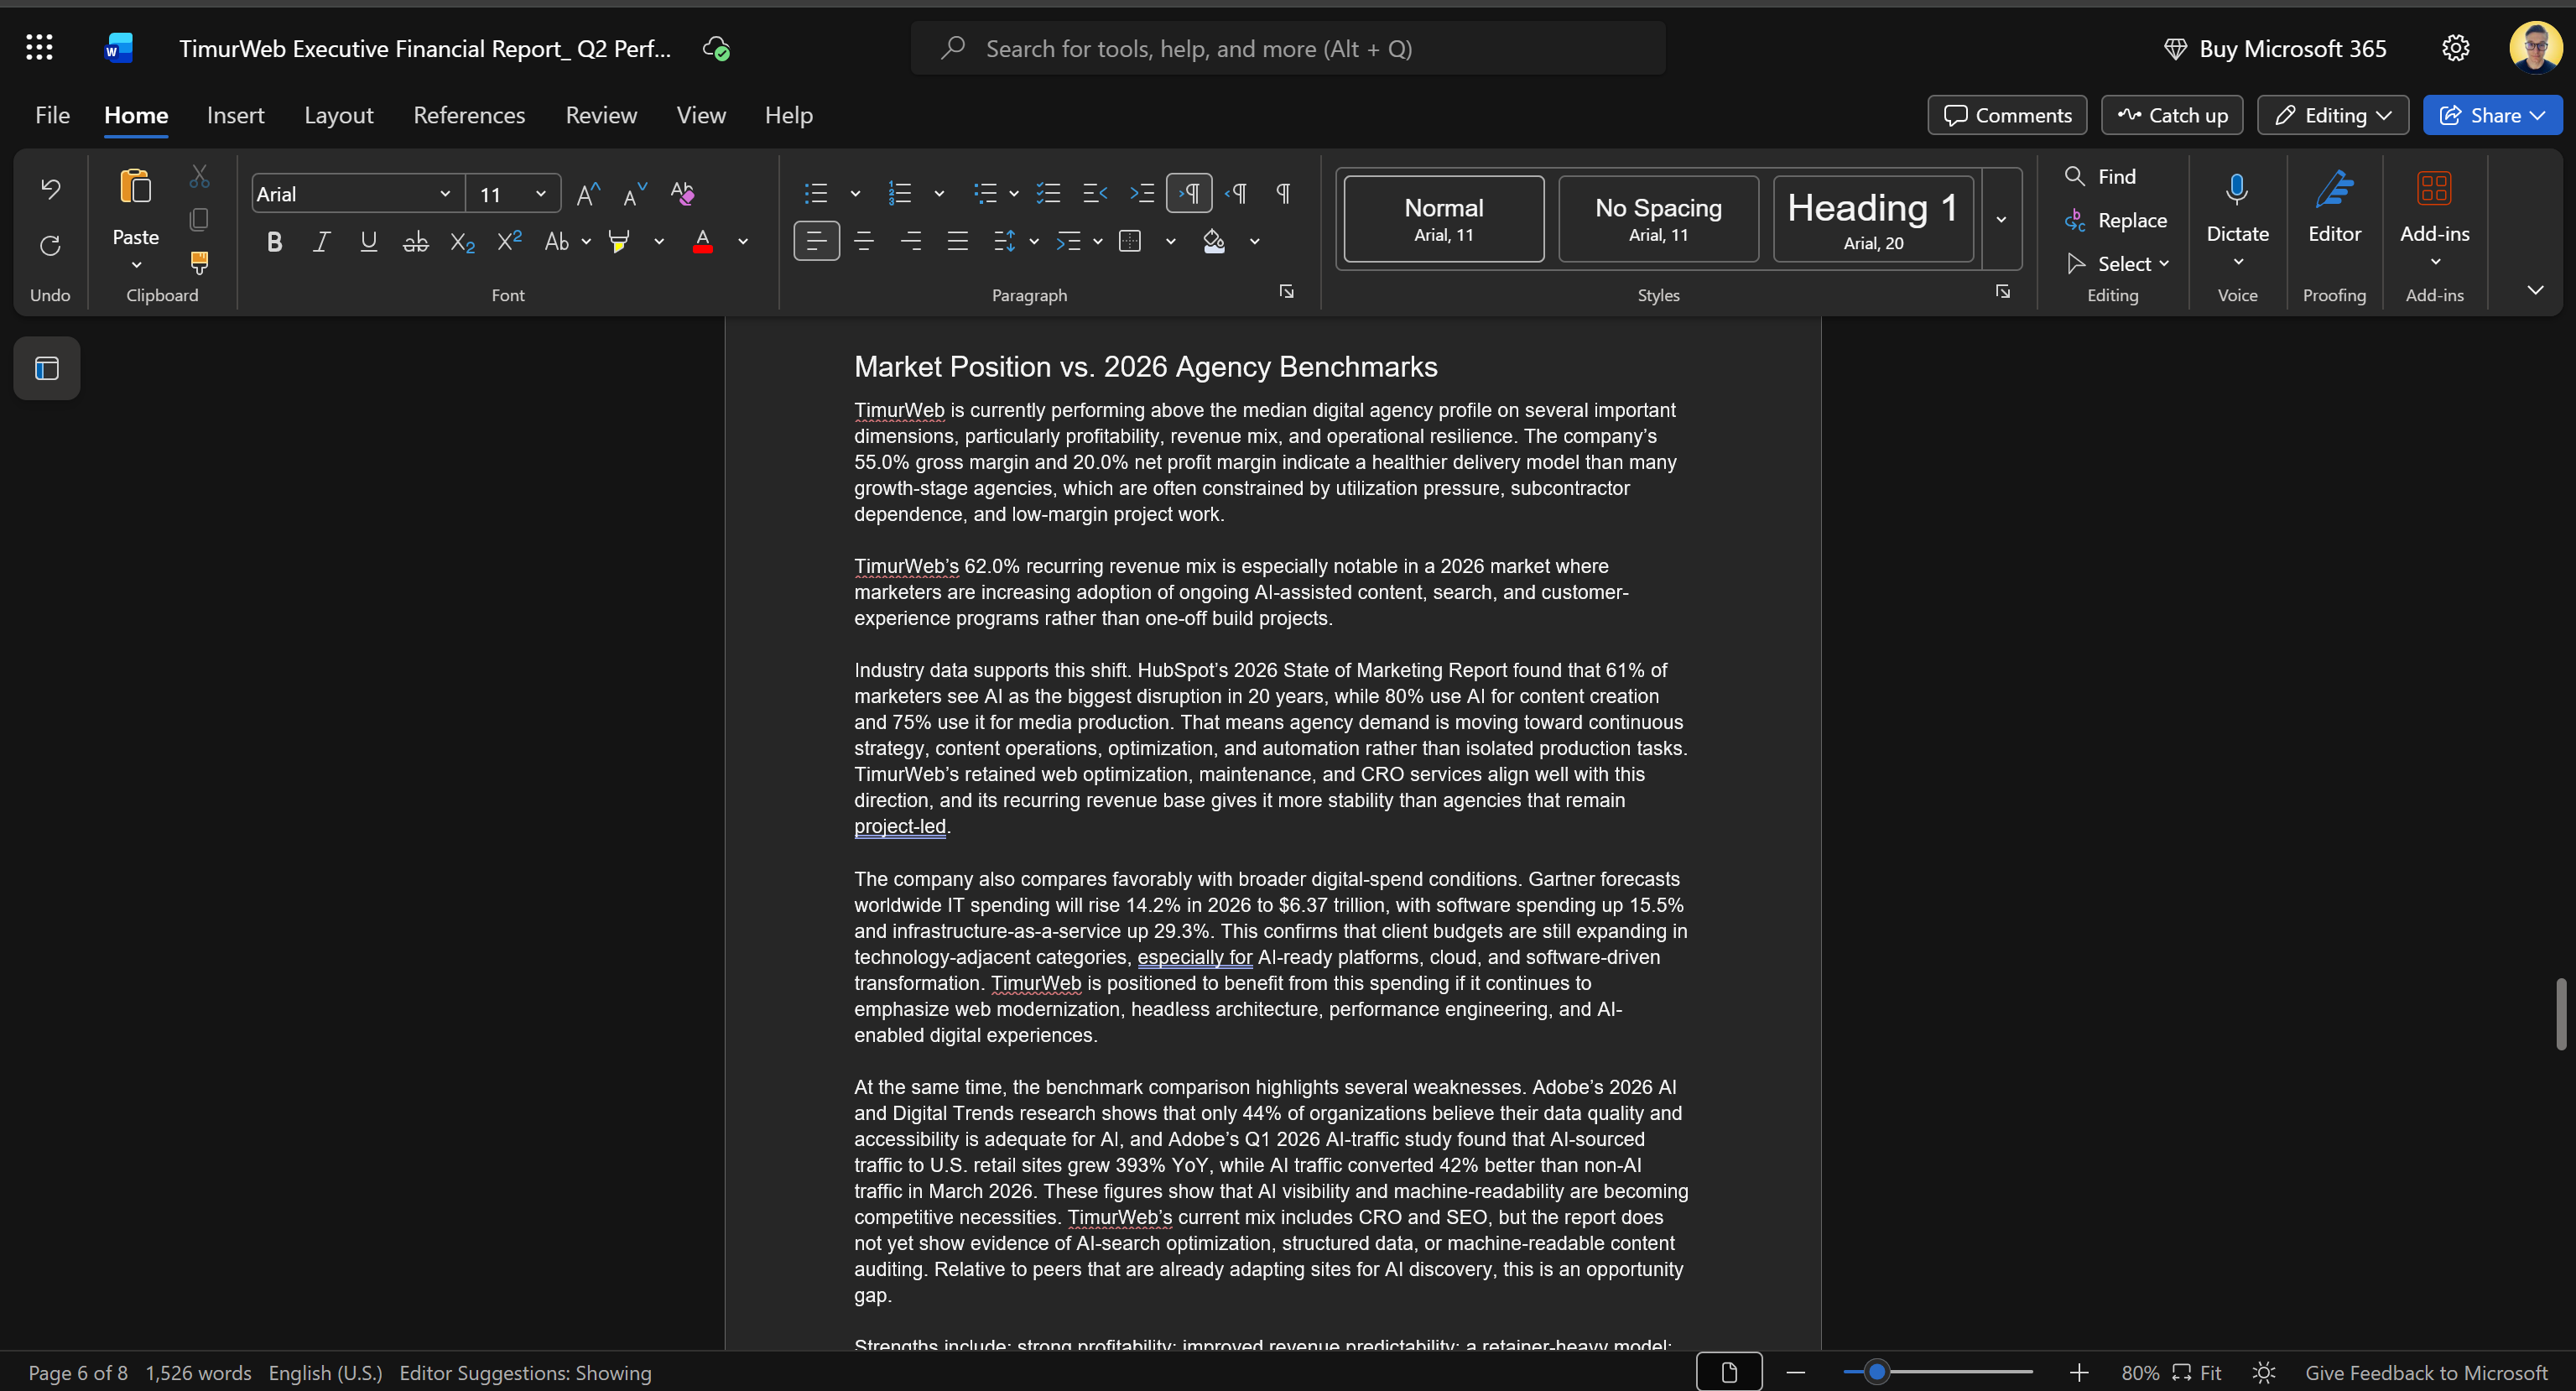This screenshot has height=1391, width=2576.
Task: Insert a checklist
Action: pyautogui.click(x=1048, y=193)
